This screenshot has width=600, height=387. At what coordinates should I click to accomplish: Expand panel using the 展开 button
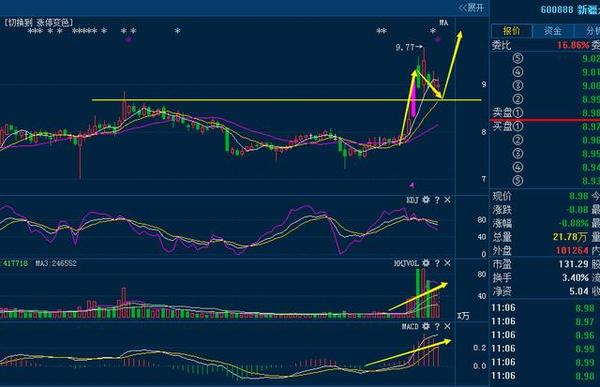click(x=471, y=8)
